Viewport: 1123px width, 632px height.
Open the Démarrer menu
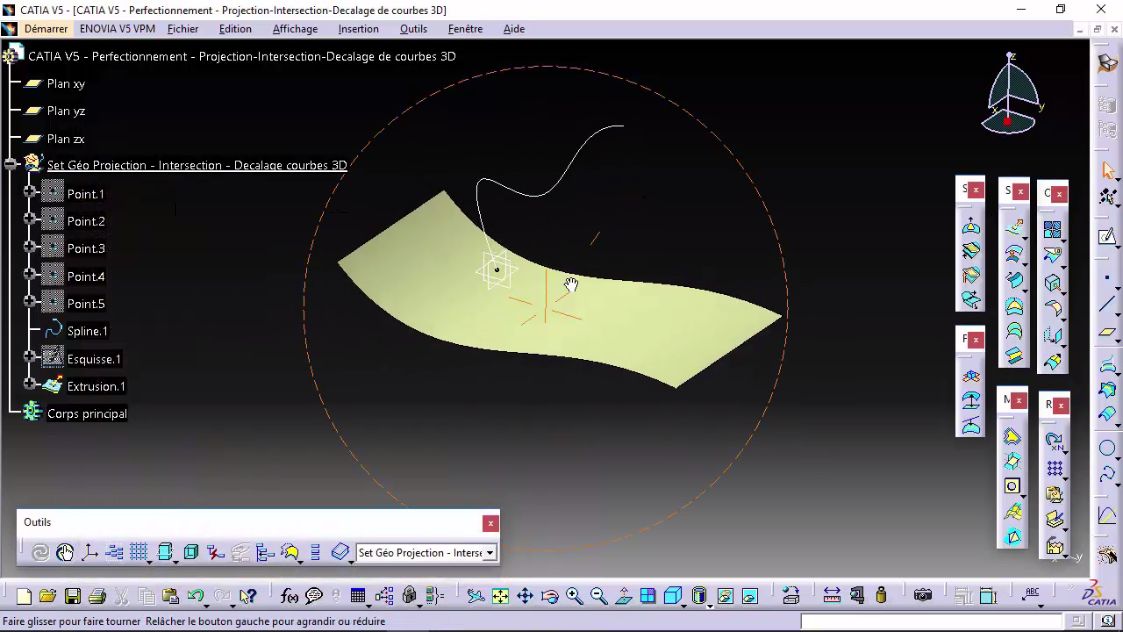point(46,29)
